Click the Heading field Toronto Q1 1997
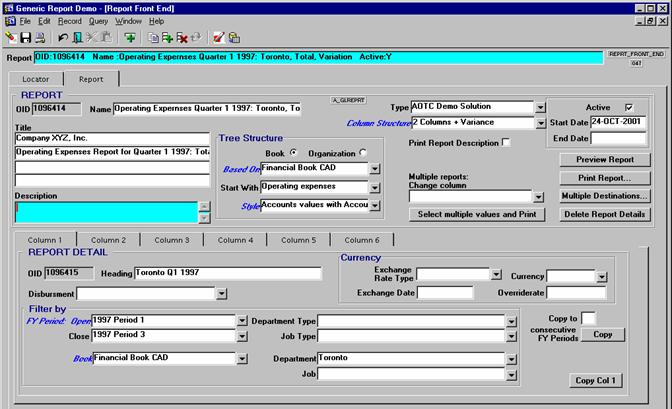Image resolution: width=672 pixels, height=409 pixels. coord(228,273)
